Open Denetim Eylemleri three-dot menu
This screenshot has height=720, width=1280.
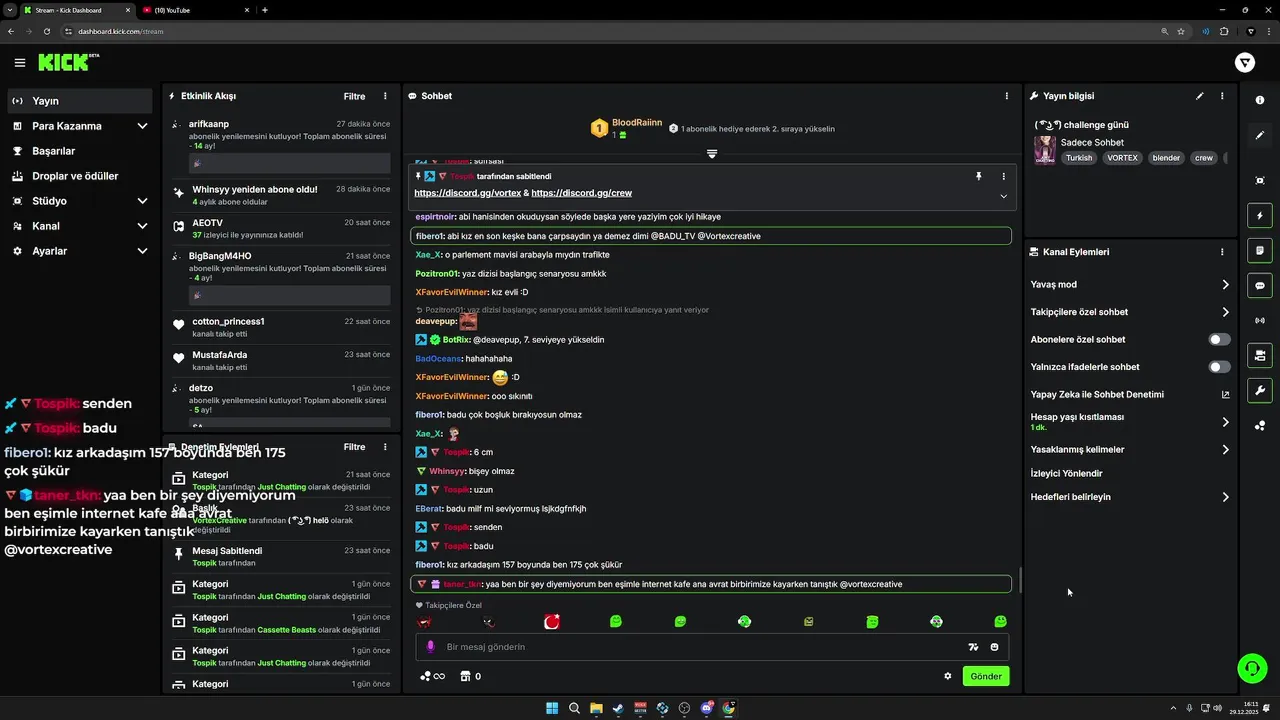[x=385, y=447]
